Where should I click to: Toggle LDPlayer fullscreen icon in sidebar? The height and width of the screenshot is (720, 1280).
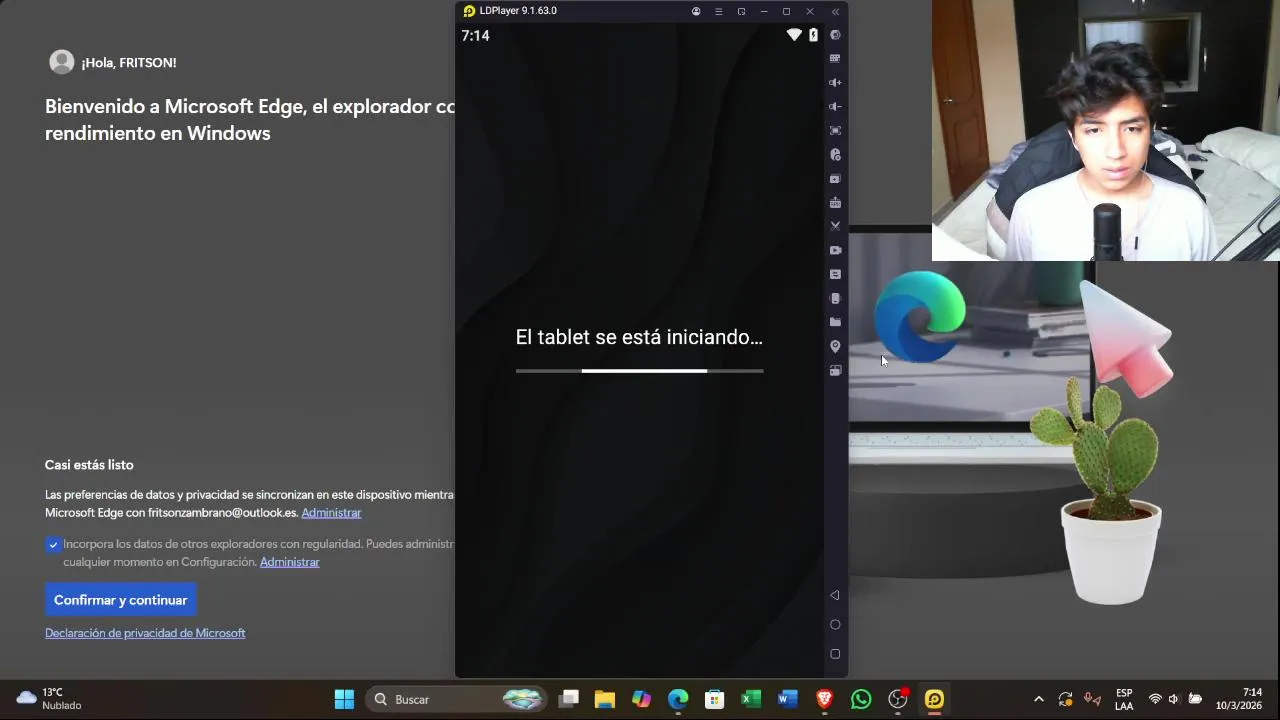(x=835, y=131)
